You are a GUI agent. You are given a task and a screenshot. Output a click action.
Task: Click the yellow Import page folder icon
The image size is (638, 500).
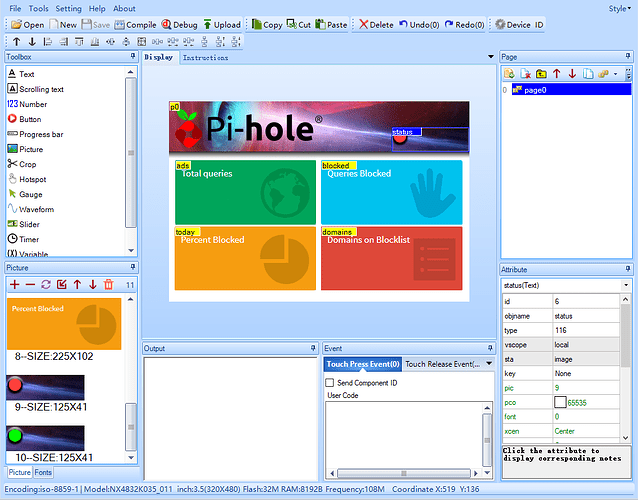(x=541, y=74)
